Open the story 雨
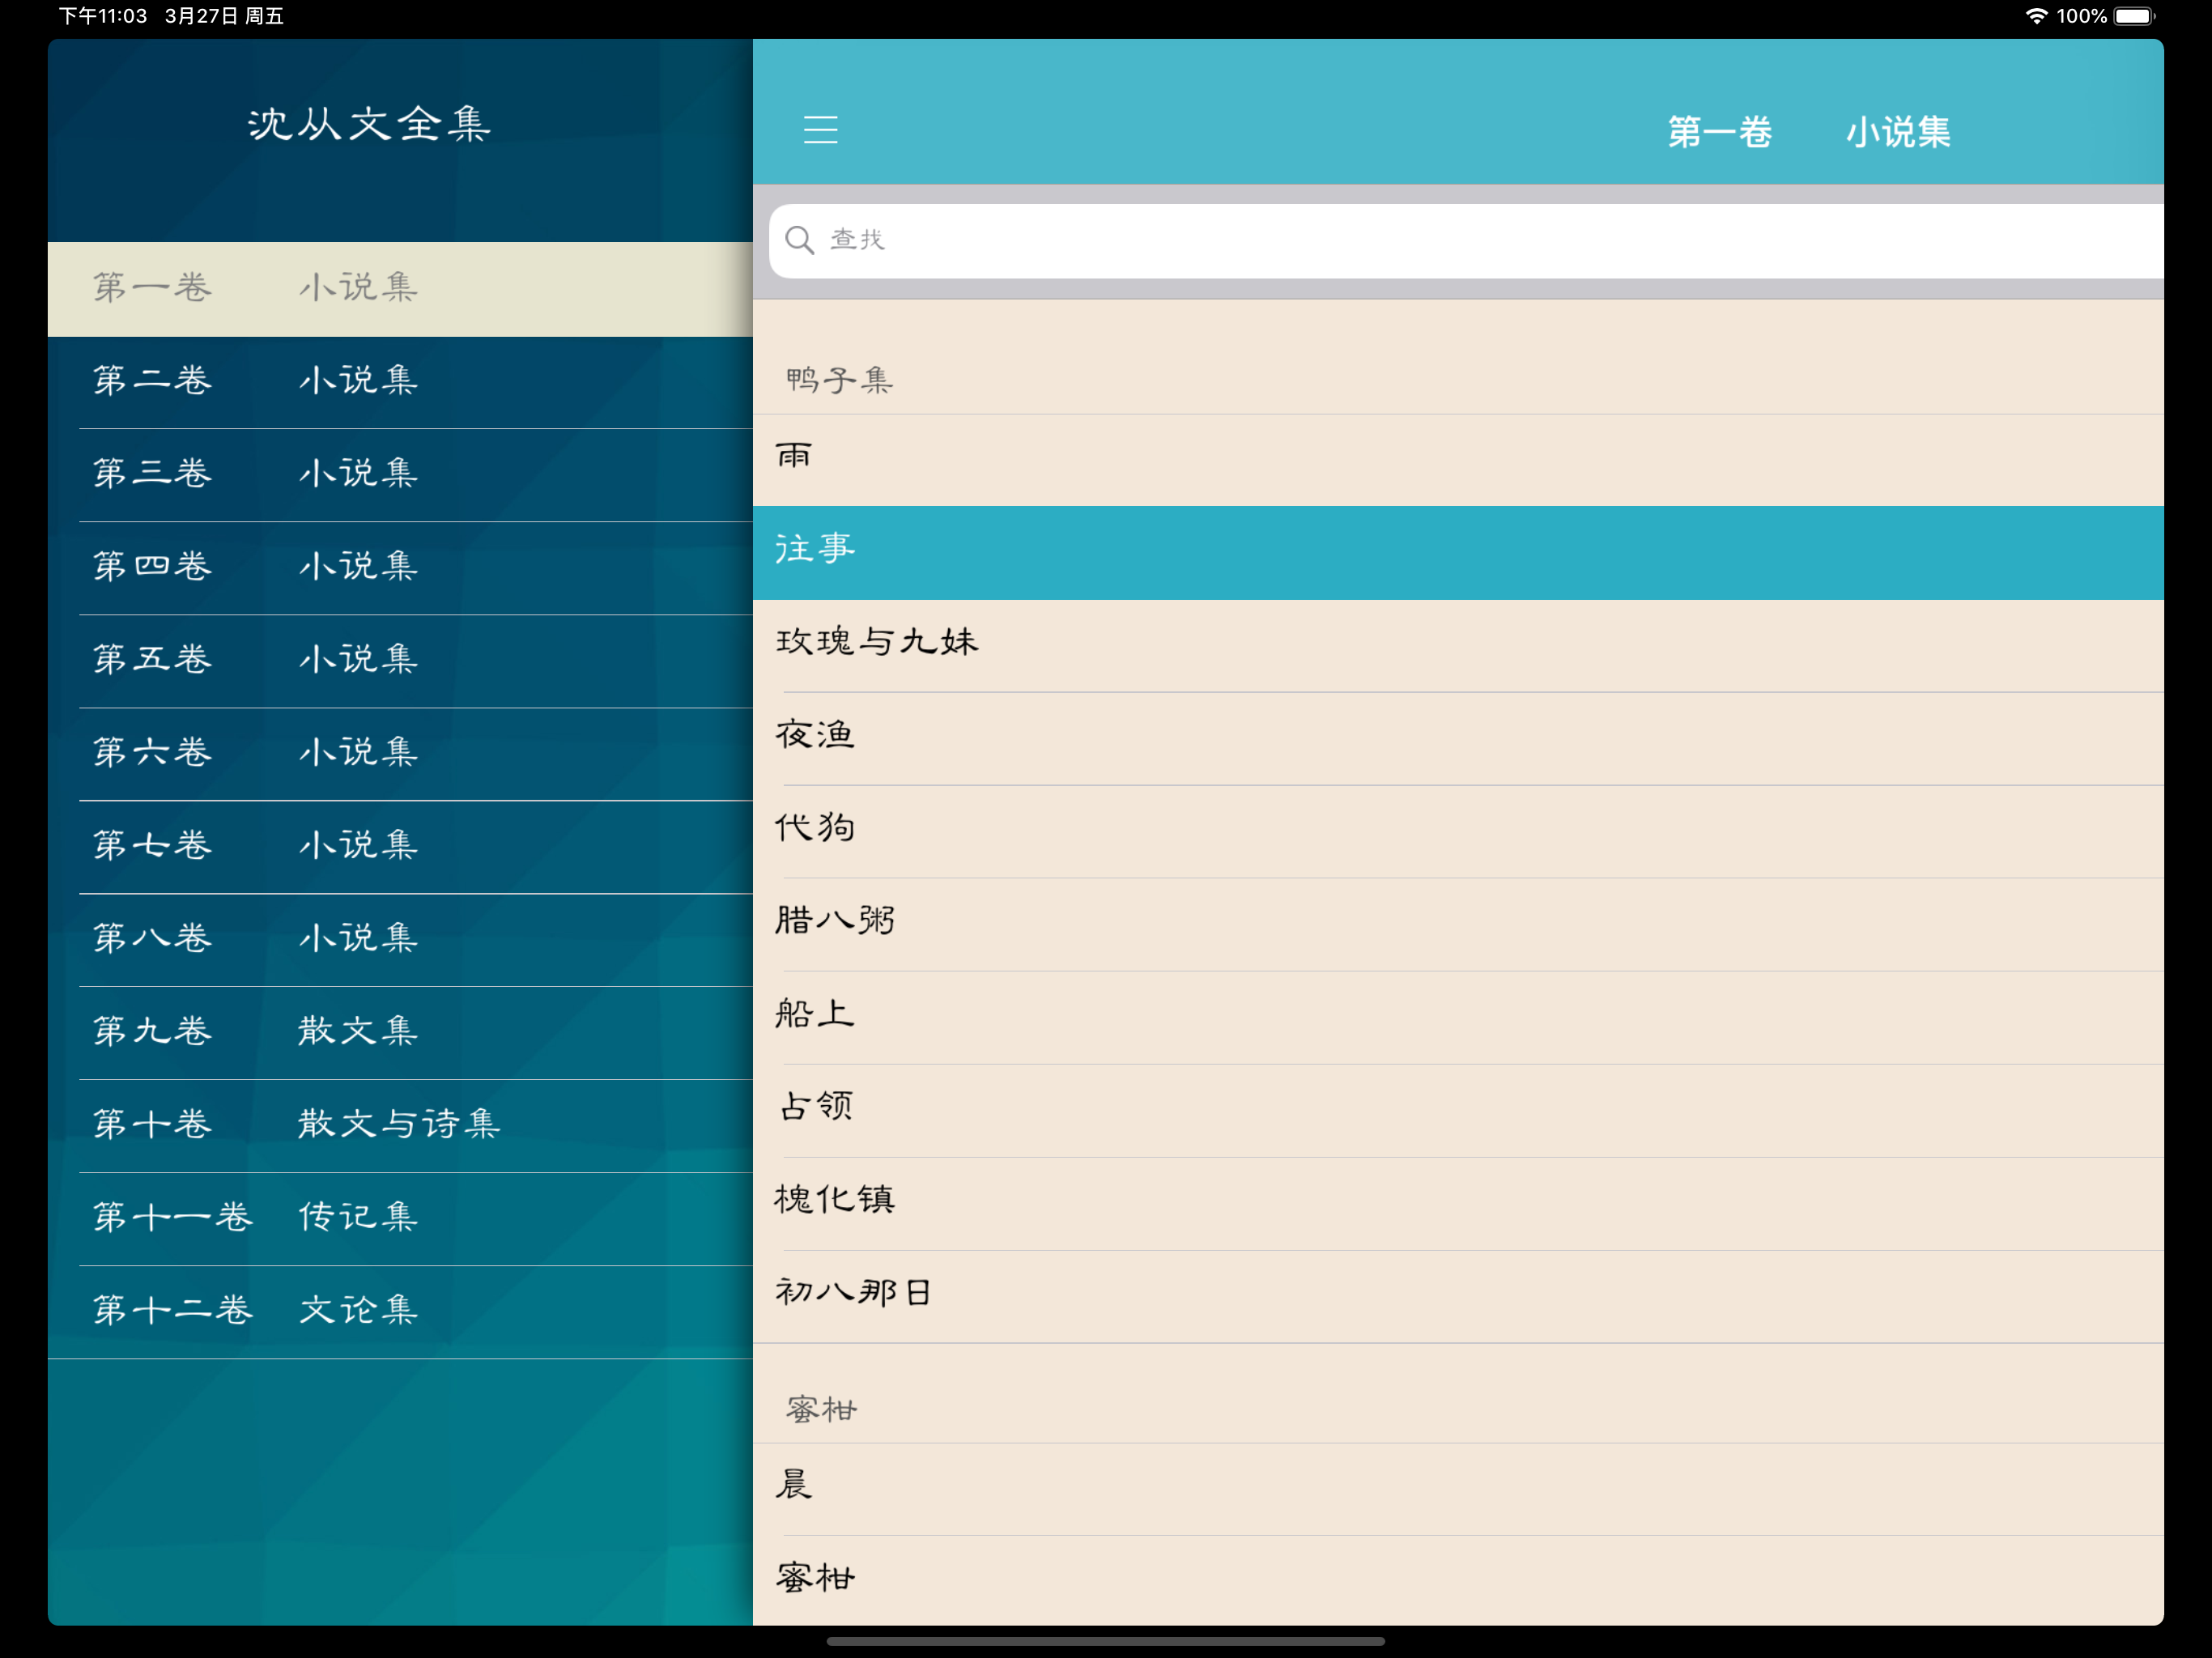This screenshot has height=1658, width=2212. [1458, 460]
